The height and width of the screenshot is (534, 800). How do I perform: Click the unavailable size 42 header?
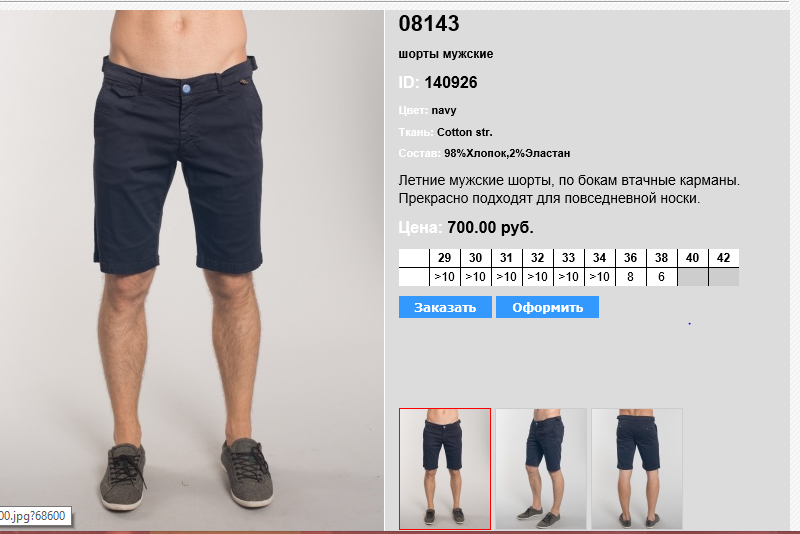[724, 258]
